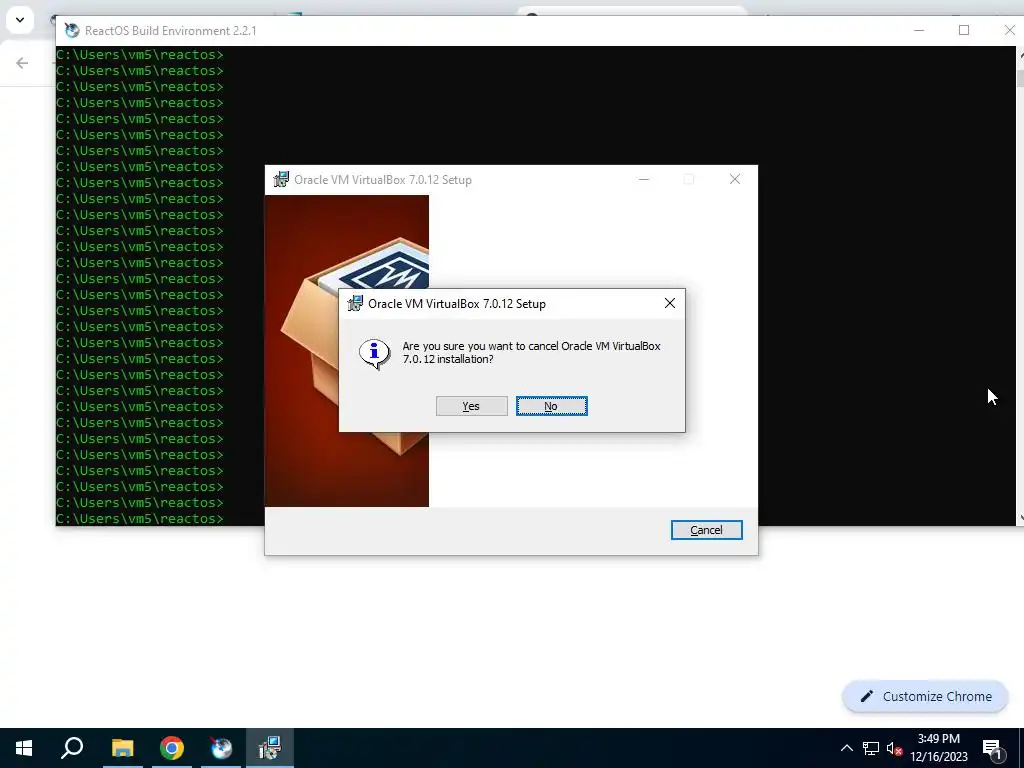Click the VirtualBox box artwork in Setup window
Viewport: 1024px width, 768px height.
347,351
